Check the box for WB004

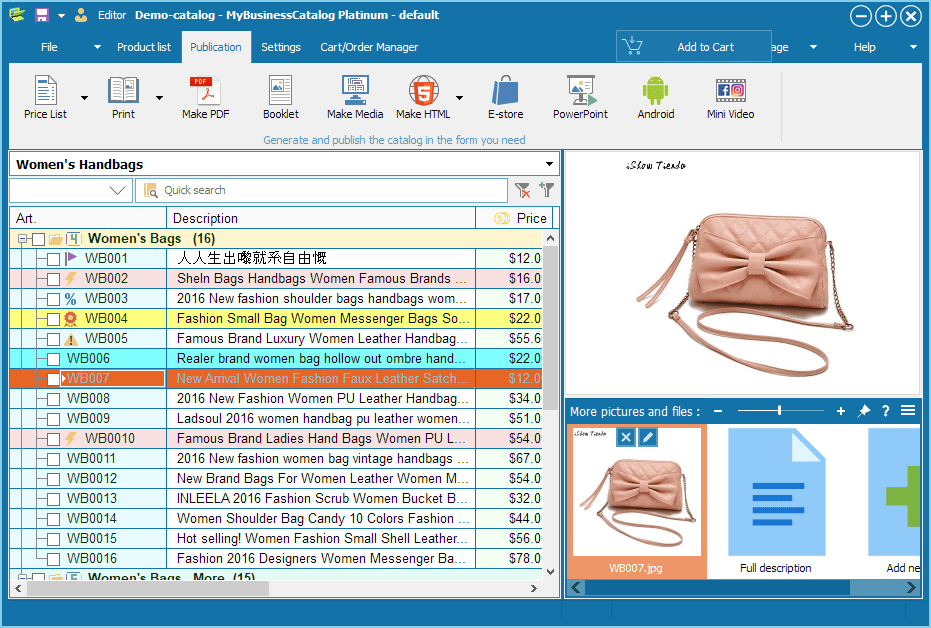pos(53,319)
